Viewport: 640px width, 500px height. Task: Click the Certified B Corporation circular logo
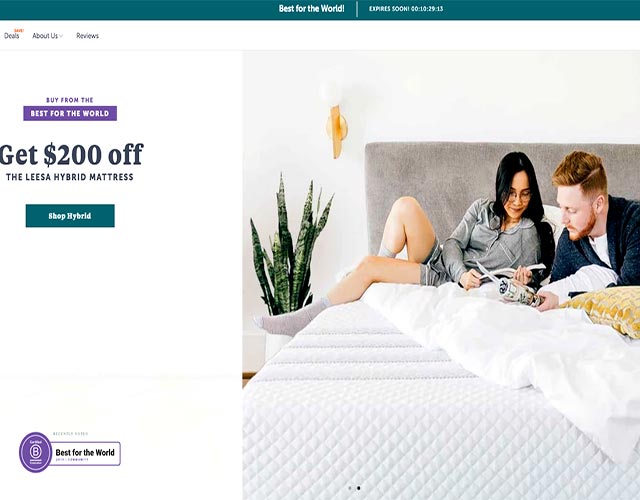point(36,452)
